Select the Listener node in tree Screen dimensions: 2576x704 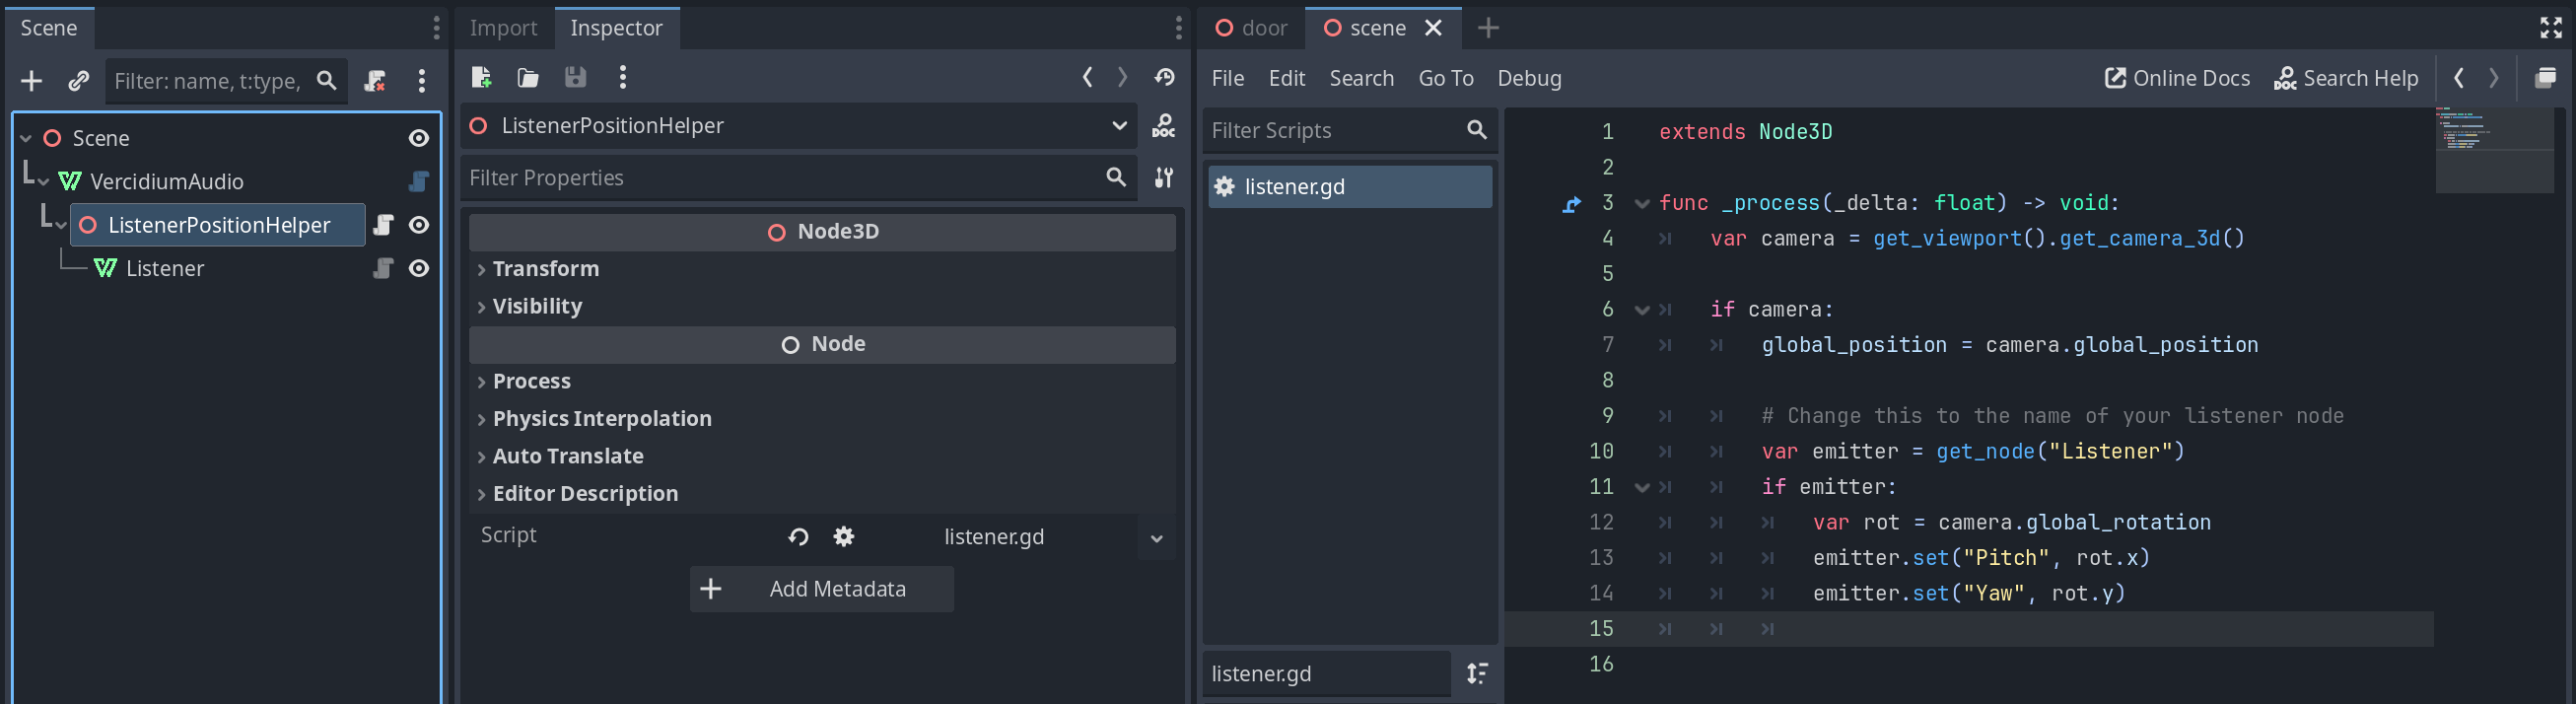[x=164, y=268]
